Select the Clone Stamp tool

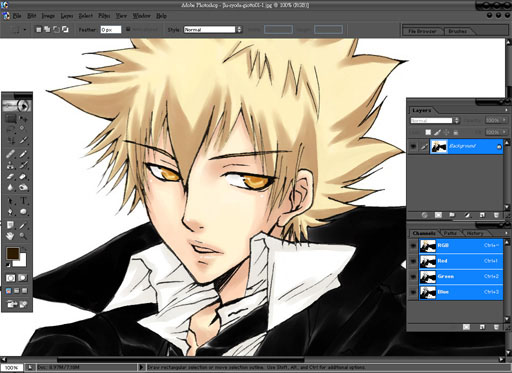coord(11,165)
